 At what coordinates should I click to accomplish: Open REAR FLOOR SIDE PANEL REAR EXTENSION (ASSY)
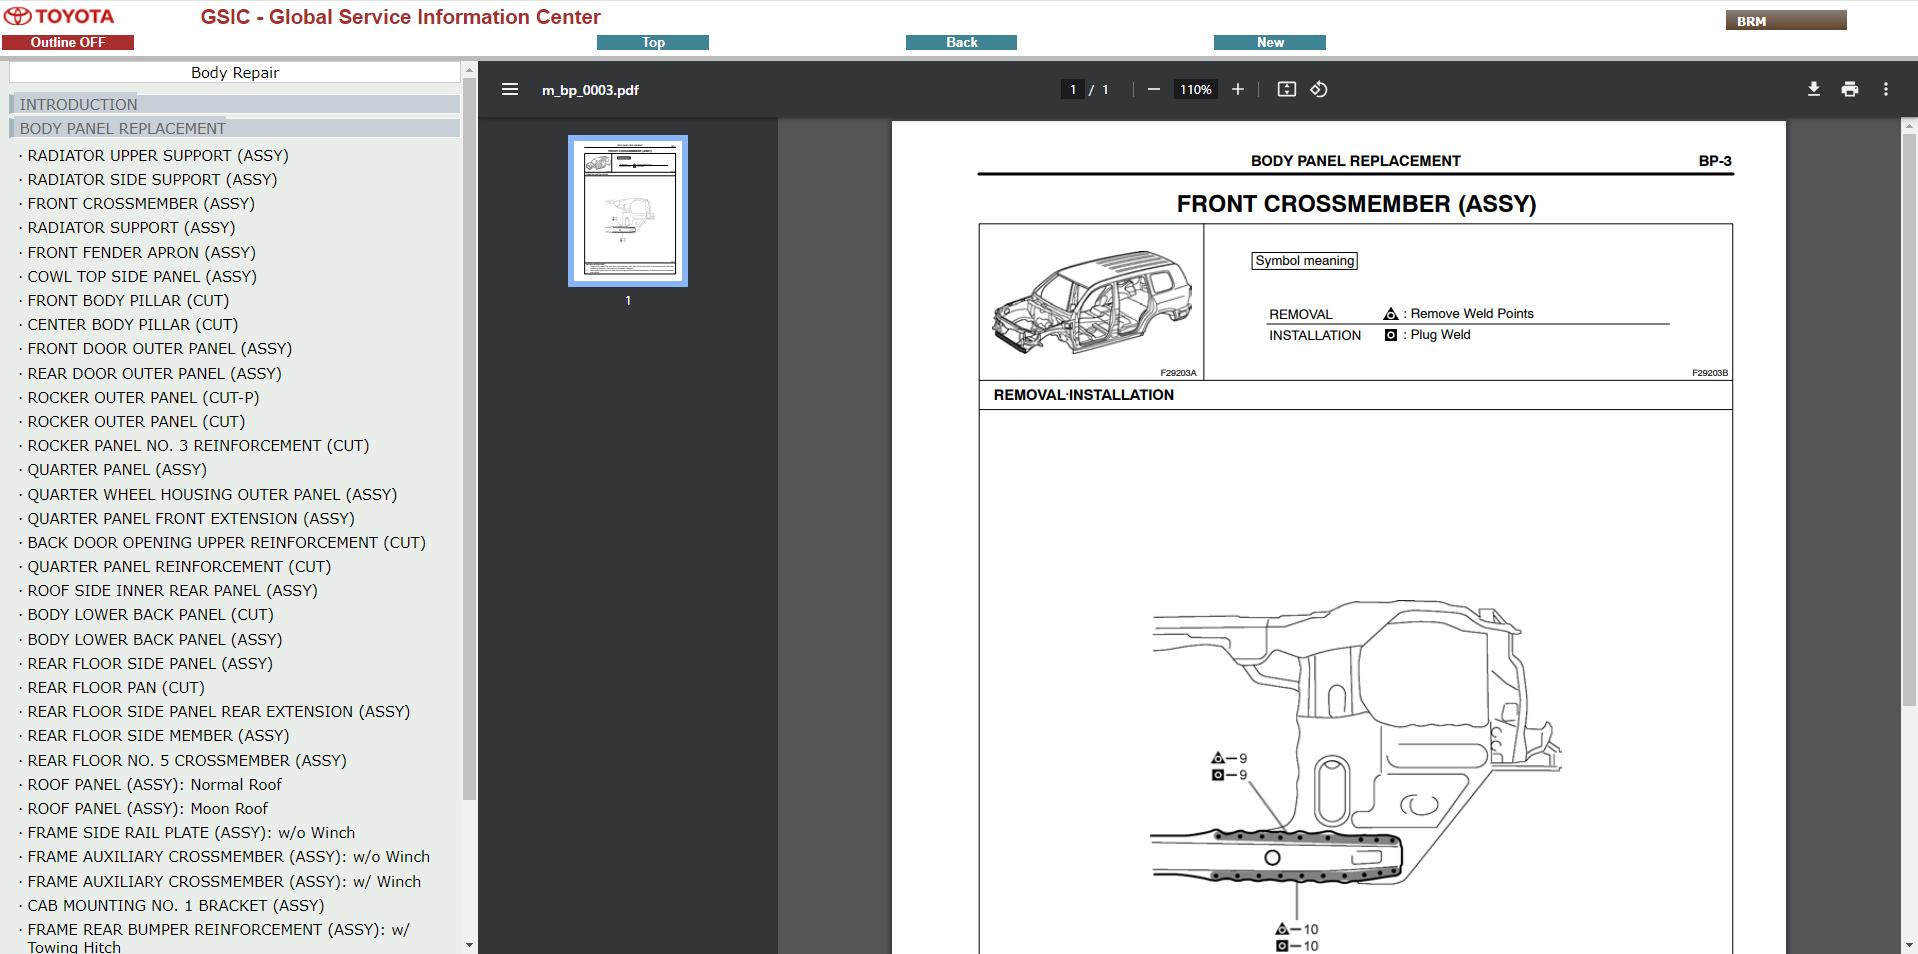tap(219, 711)
